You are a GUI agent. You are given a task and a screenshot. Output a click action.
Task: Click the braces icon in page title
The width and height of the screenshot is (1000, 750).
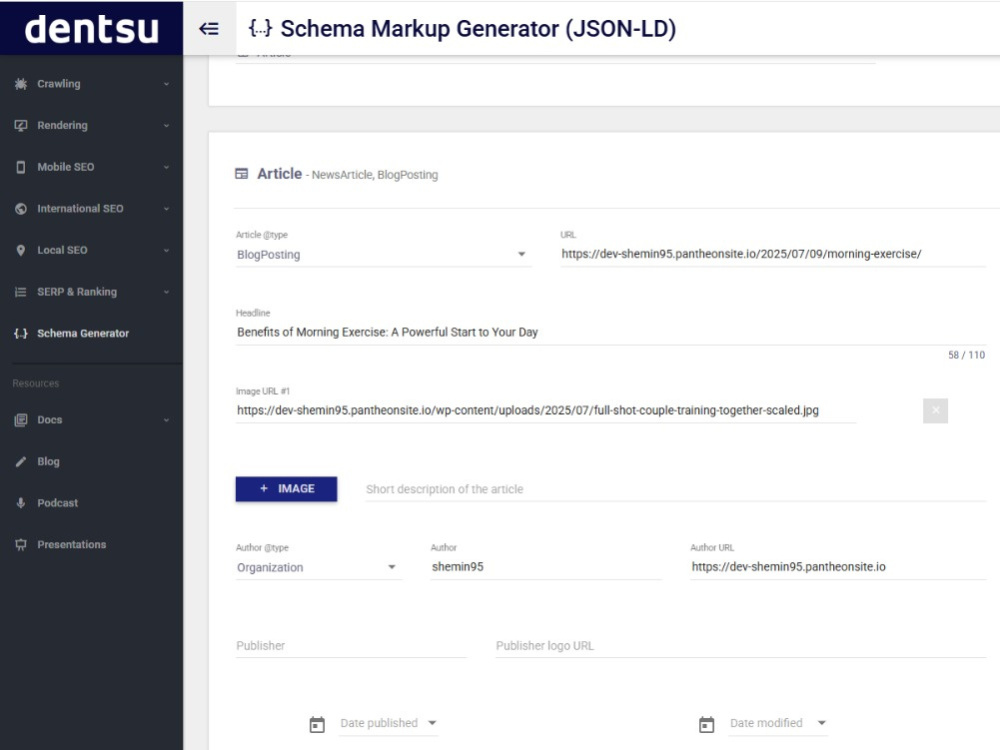260,28
